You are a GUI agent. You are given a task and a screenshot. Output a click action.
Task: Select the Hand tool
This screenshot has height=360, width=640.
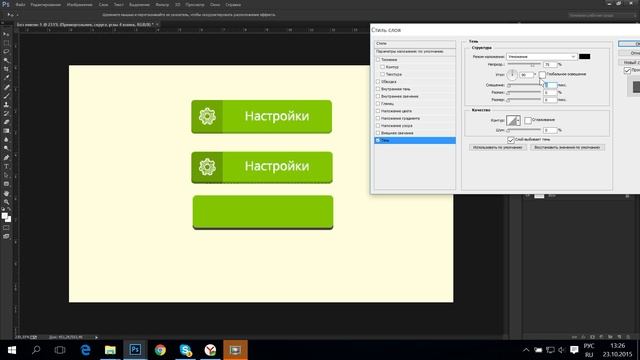point(6,193)
